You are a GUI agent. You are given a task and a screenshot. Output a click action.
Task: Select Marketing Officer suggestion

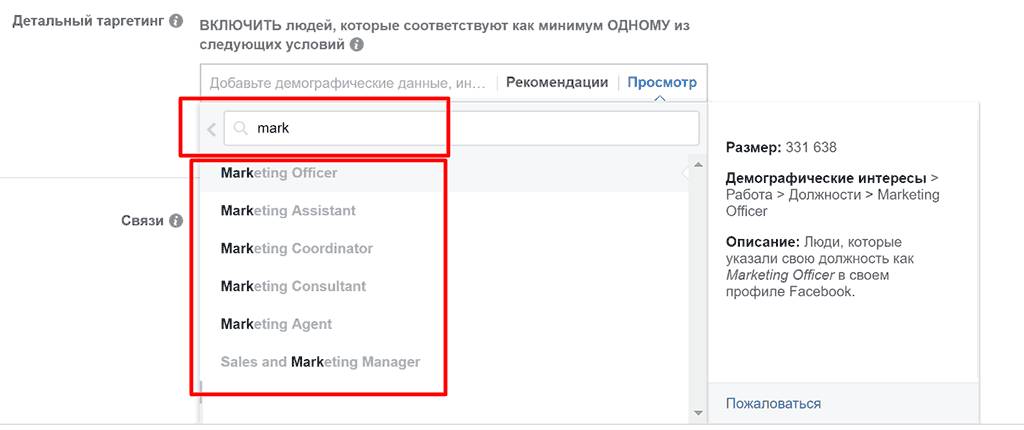click(443, 173)
